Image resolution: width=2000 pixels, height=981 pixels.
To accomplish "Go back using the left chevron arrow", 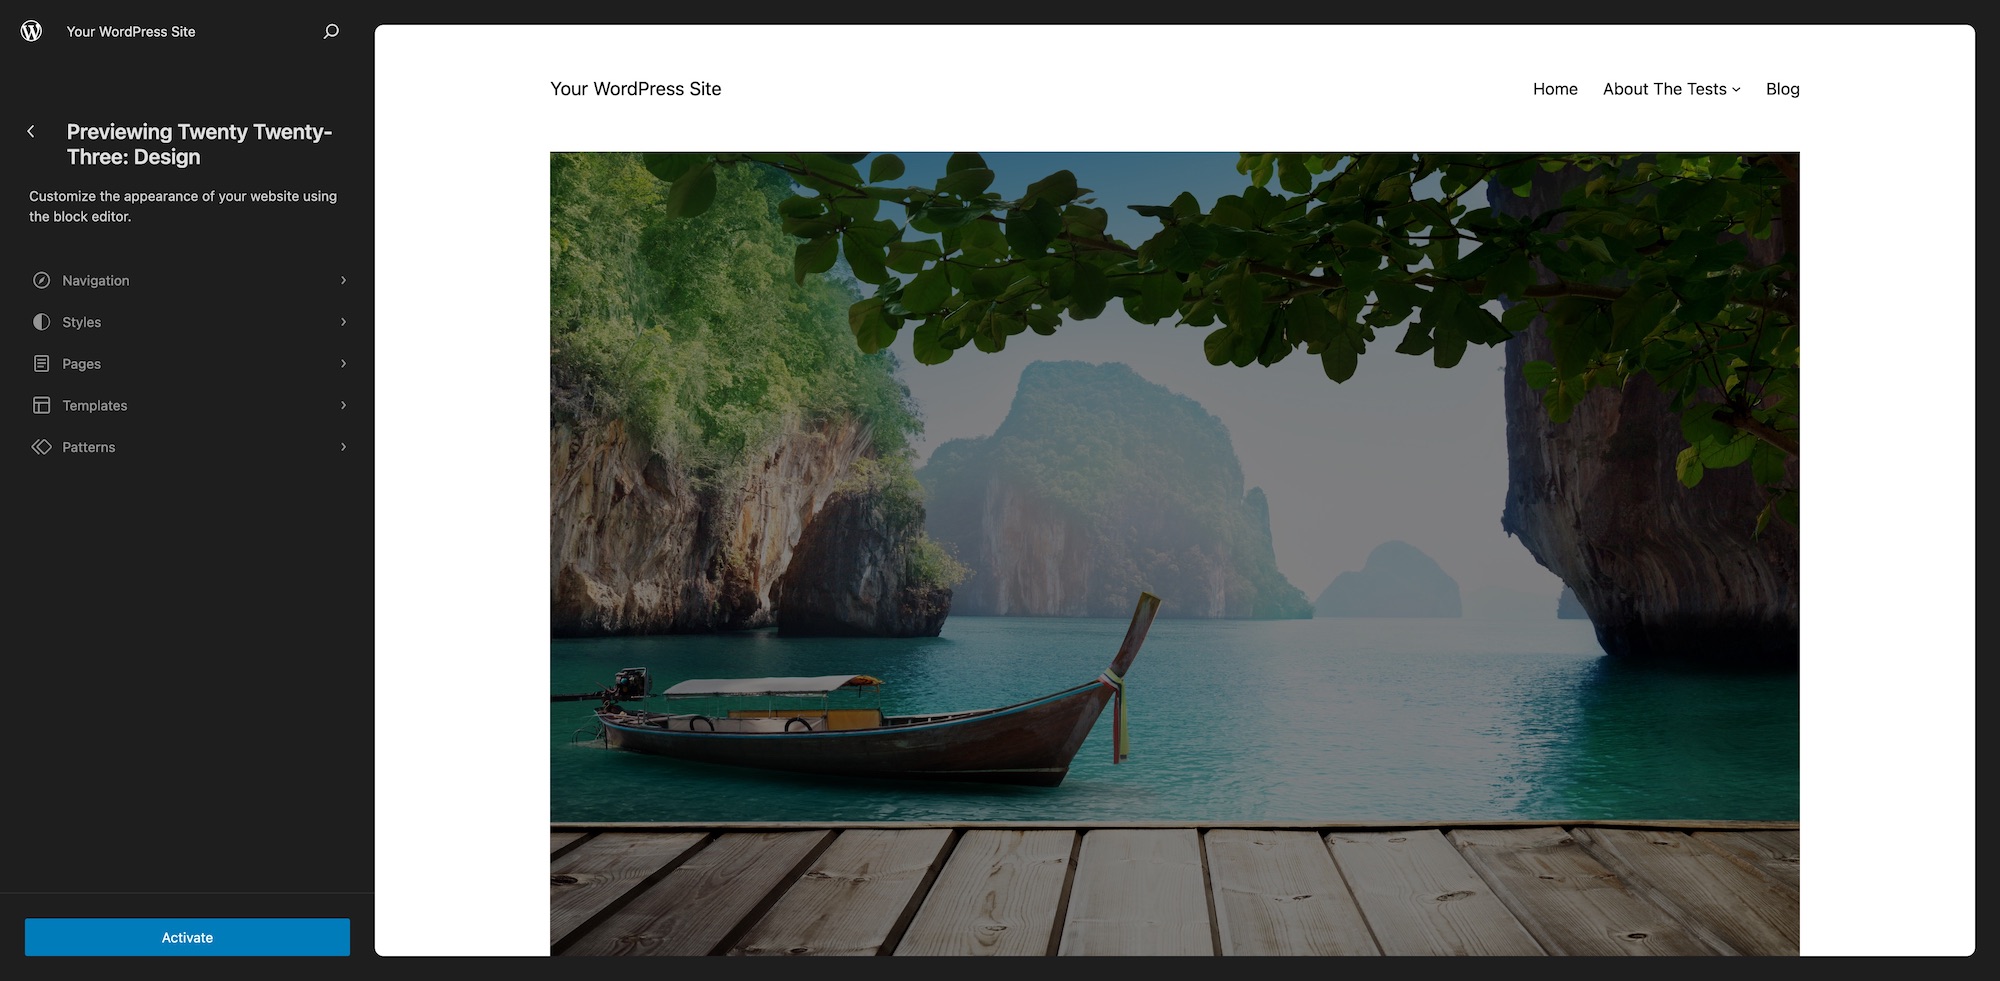I will (x=31, y=131).
